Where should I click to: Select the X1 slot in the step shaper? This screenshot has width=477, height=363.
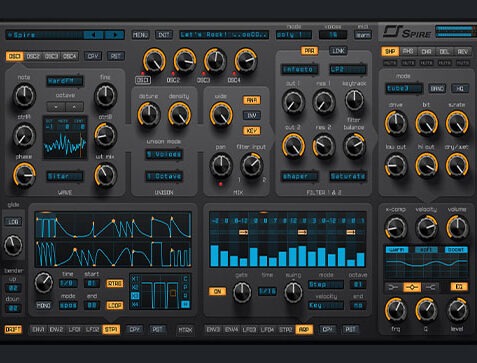point(135,279)
